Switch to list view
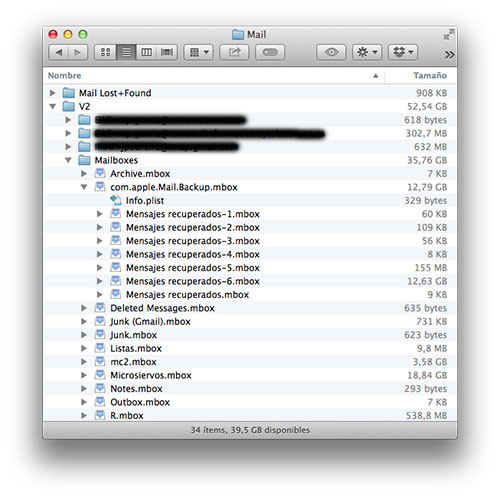Viewport: 500px width, 498px height. click(126, 52)
